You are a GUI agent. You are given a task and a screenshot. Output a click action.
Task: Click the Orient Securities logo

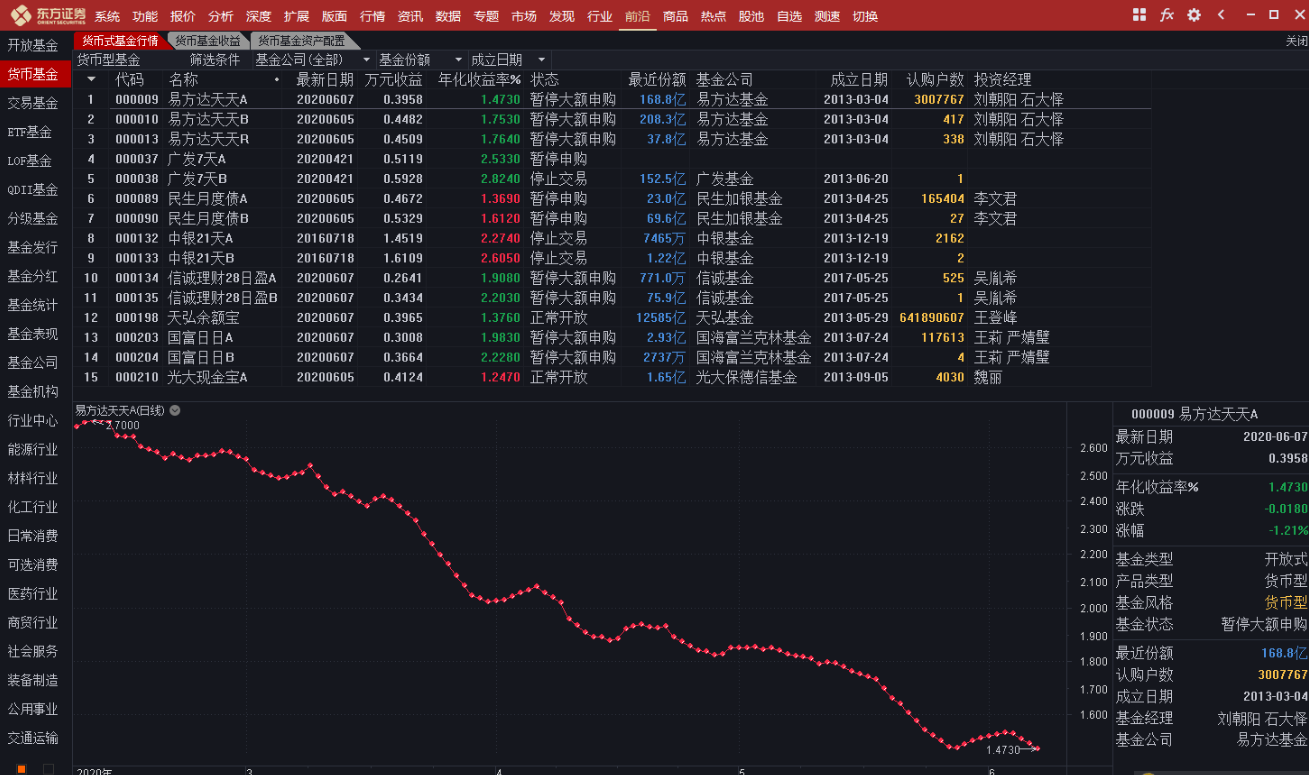pos(48,15)
